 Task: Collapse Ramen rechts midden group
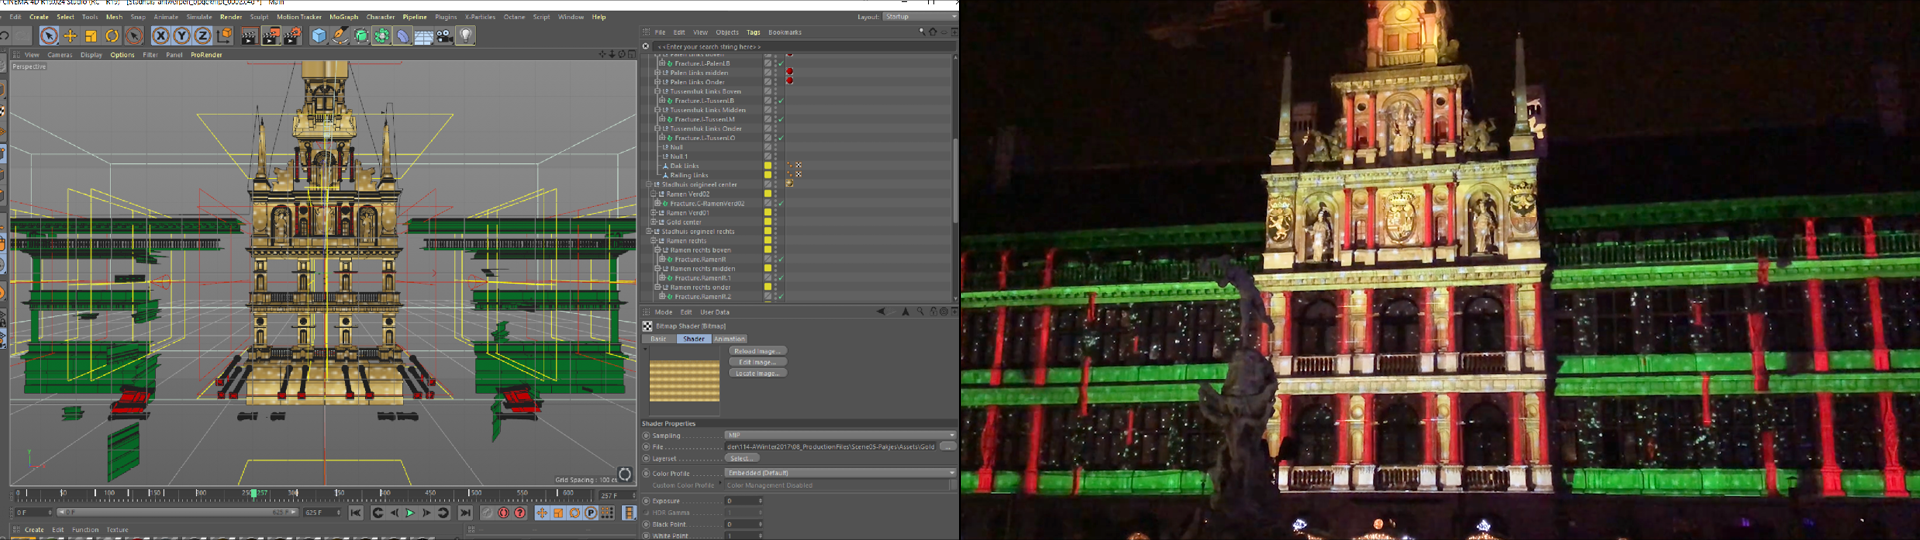pos(657,268)
